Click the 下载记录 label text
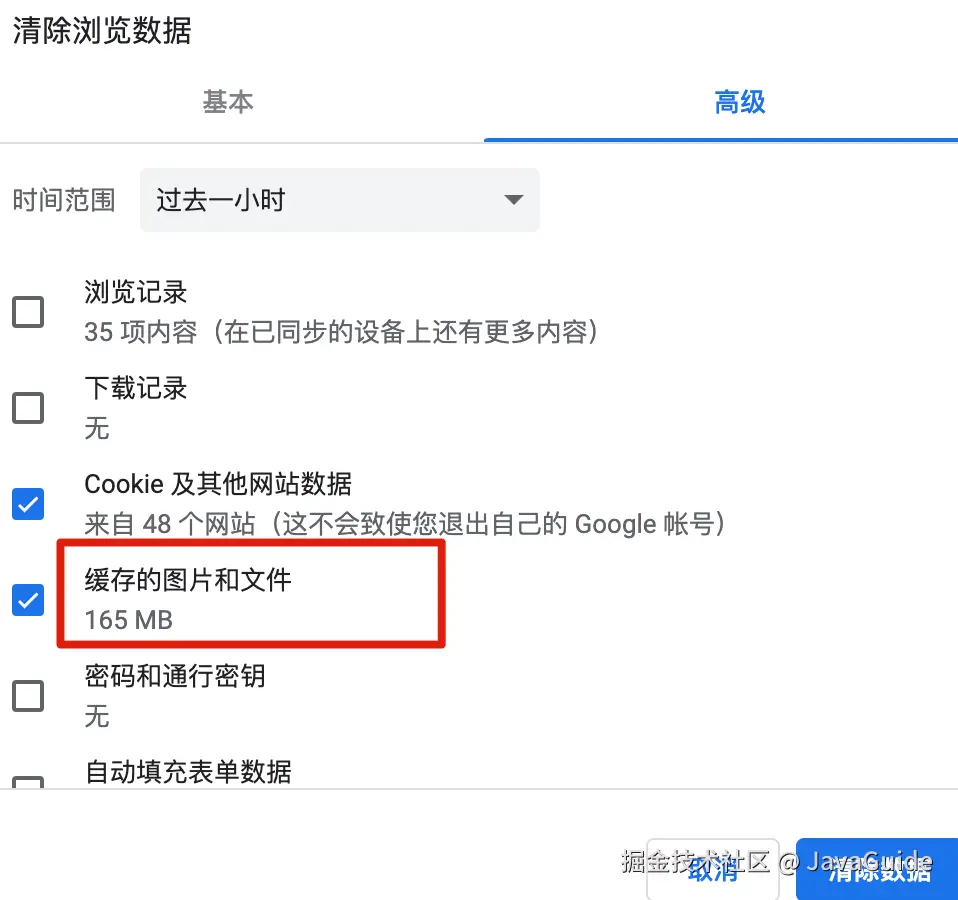The width and height of the screenshot is (958, 900). (136, 388)
